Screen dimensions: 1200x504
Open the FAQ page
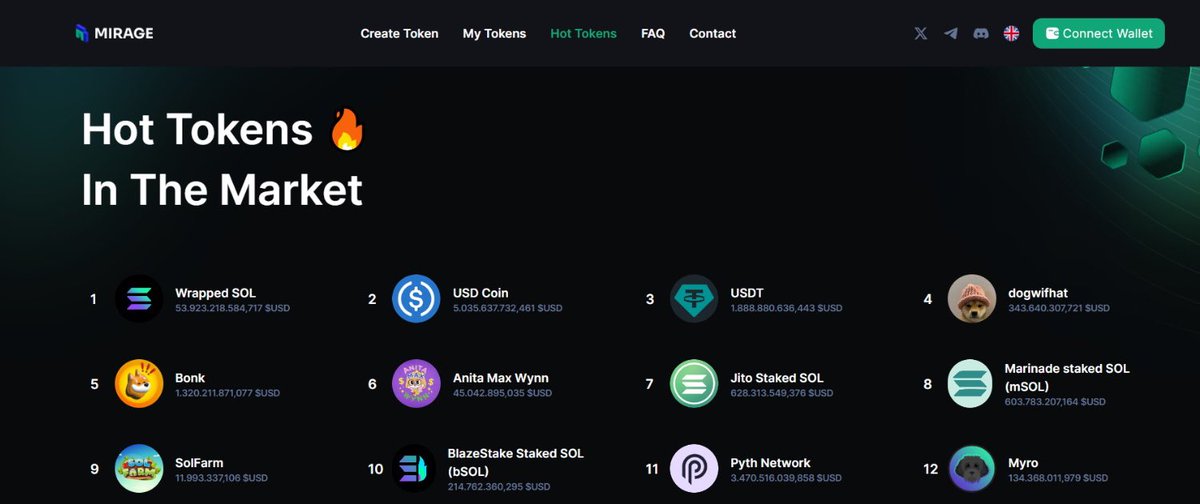pyautogui.click(x=653, y=33)
